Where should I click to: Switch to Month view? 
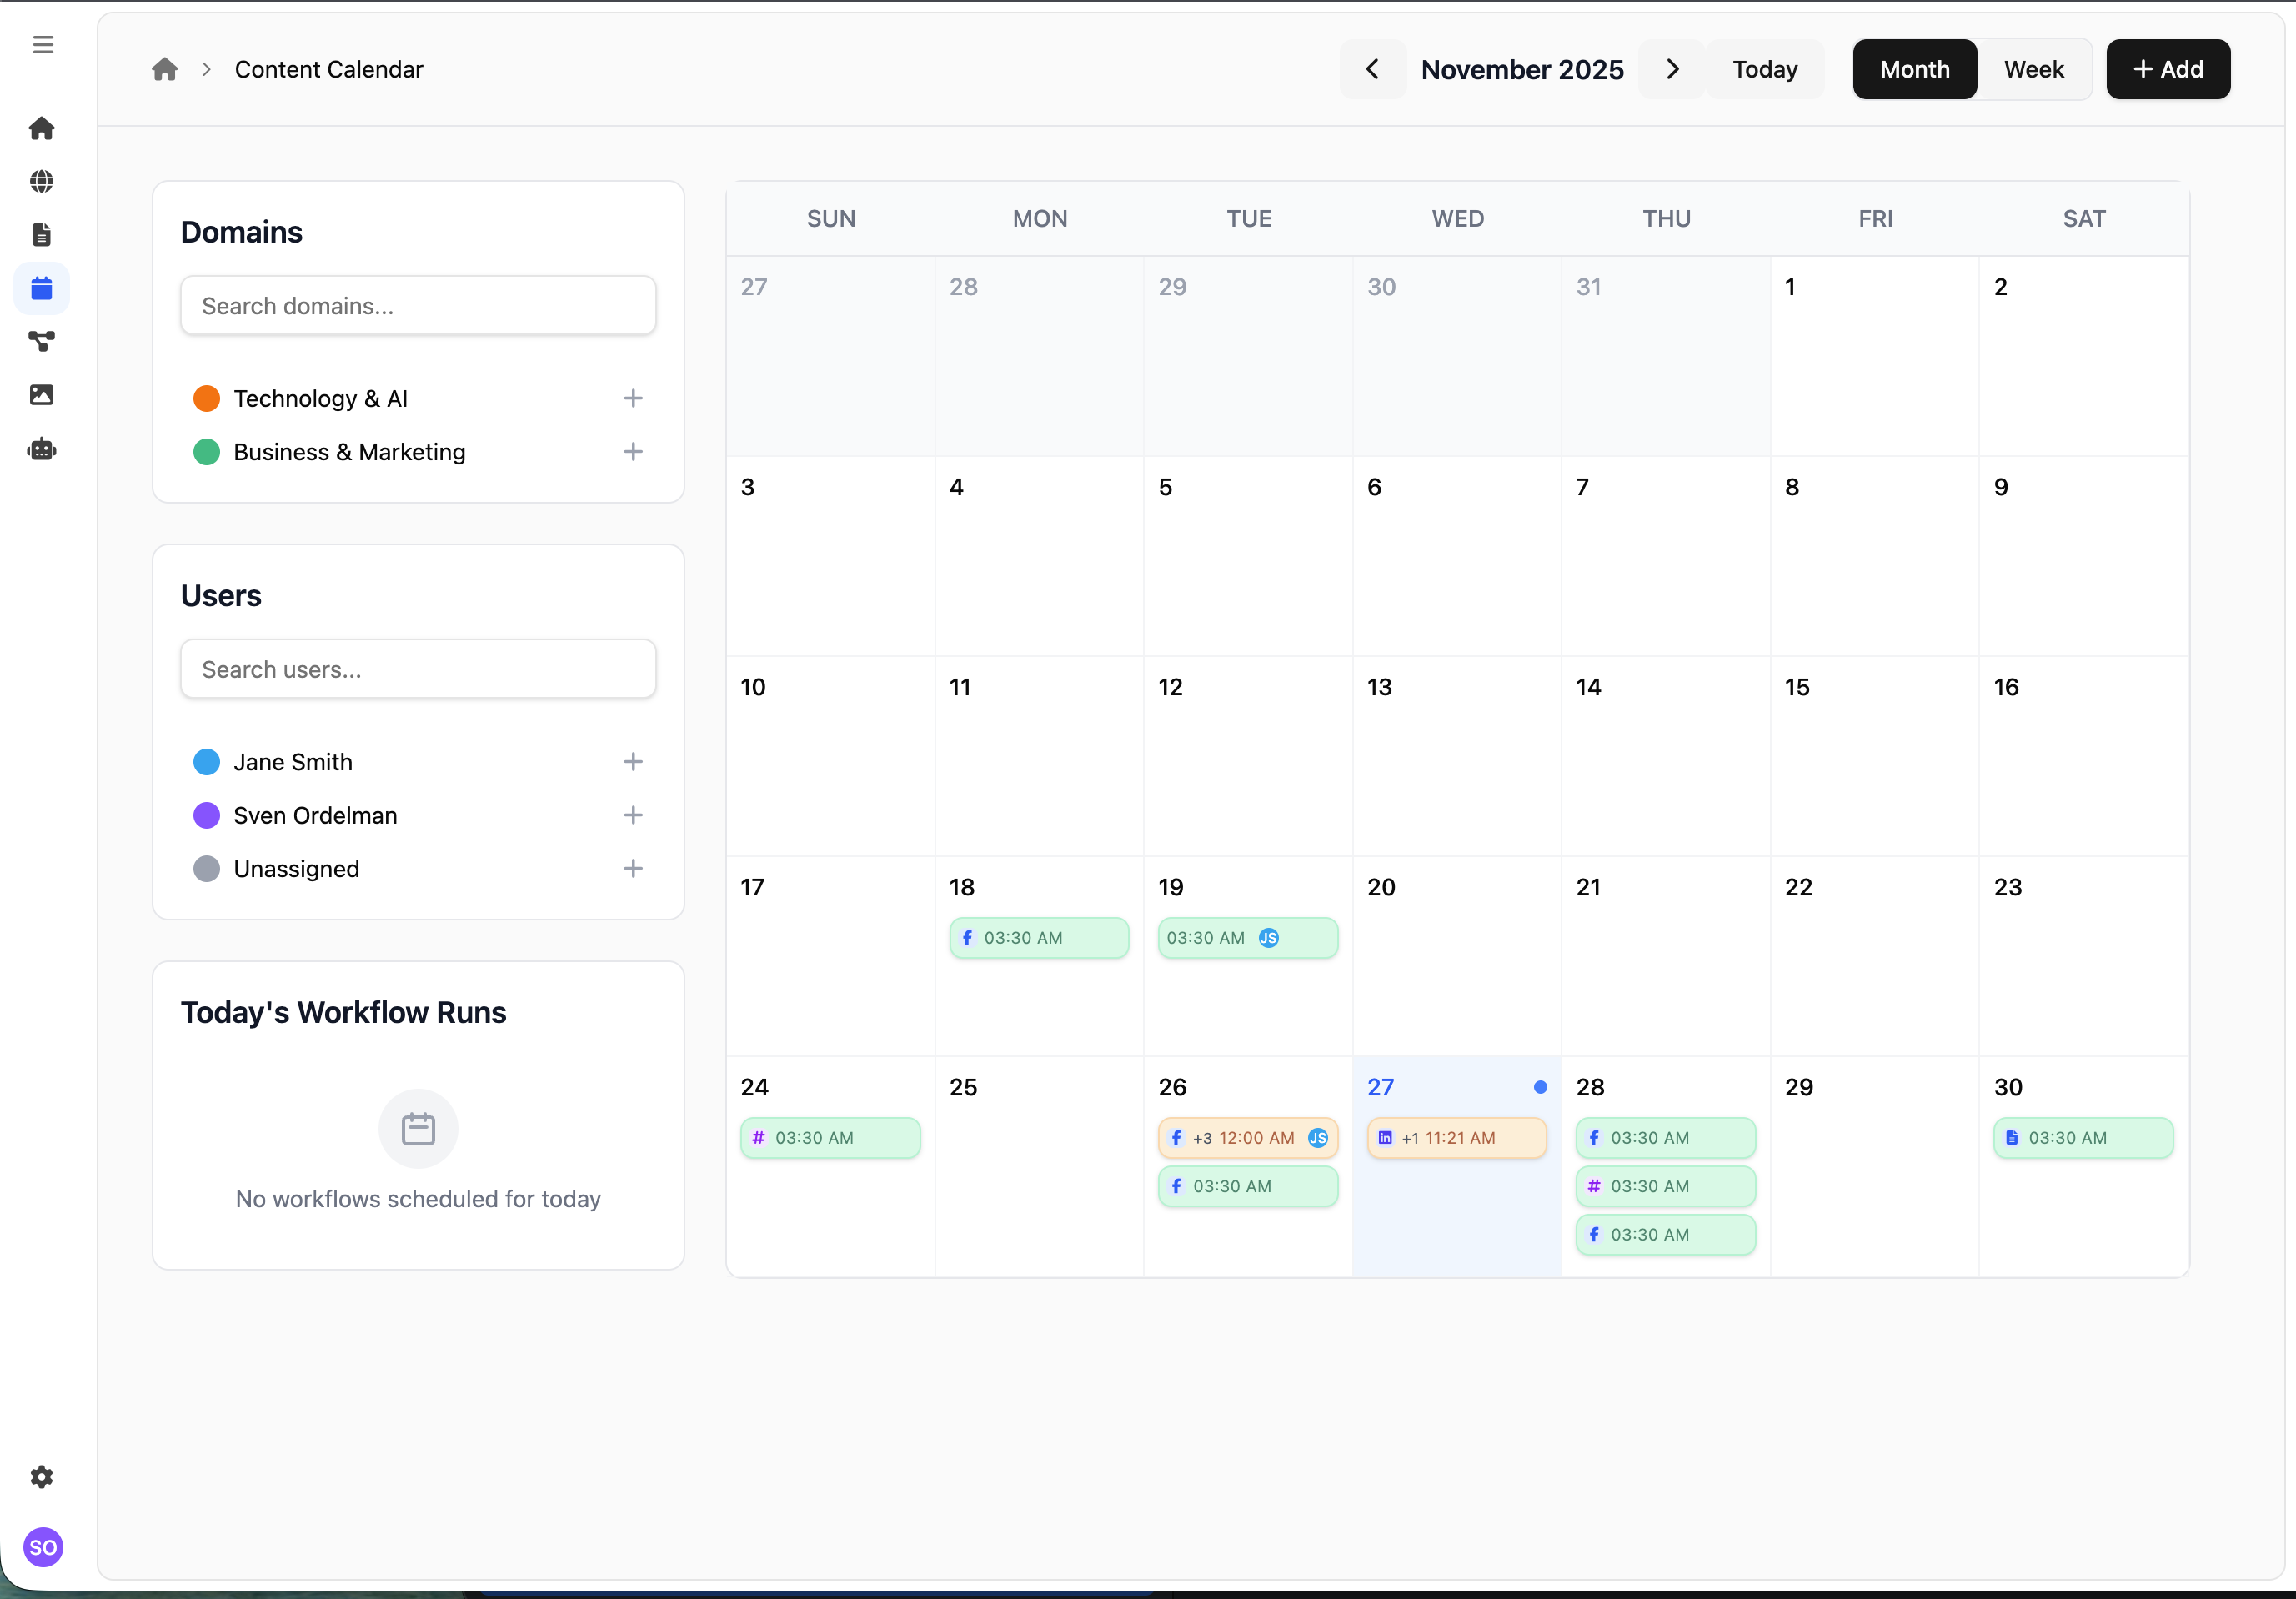coord(1914,69)
